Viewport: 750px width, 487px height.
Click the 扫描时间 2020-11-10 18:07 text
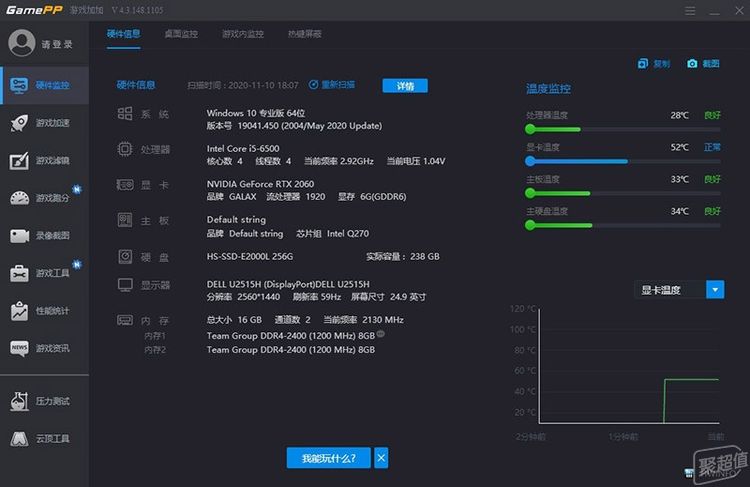(x=243, y=85)
